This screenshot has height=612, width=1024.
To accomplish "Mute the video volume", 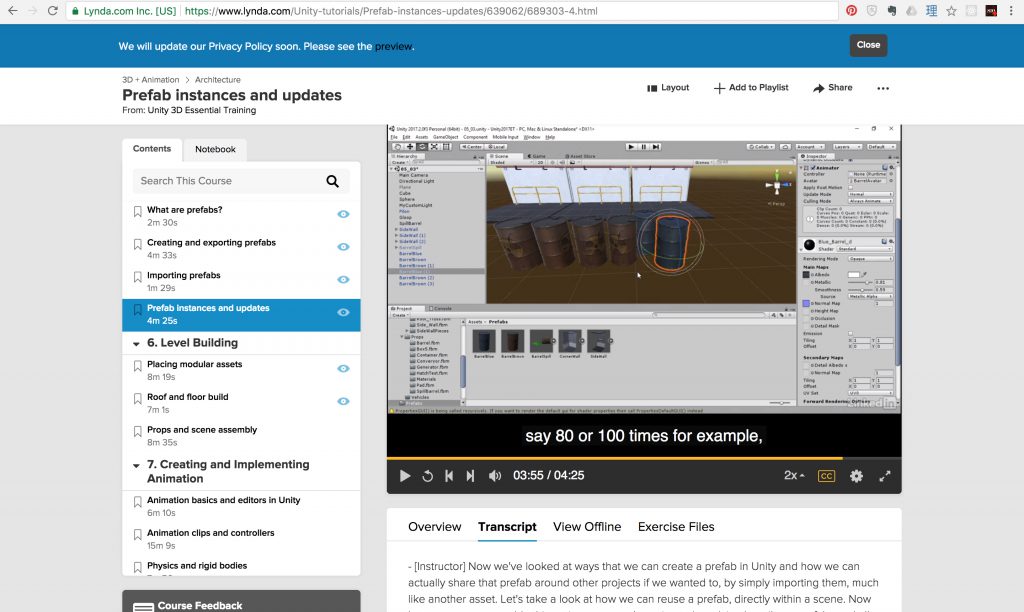I will [x=495, y=476].
